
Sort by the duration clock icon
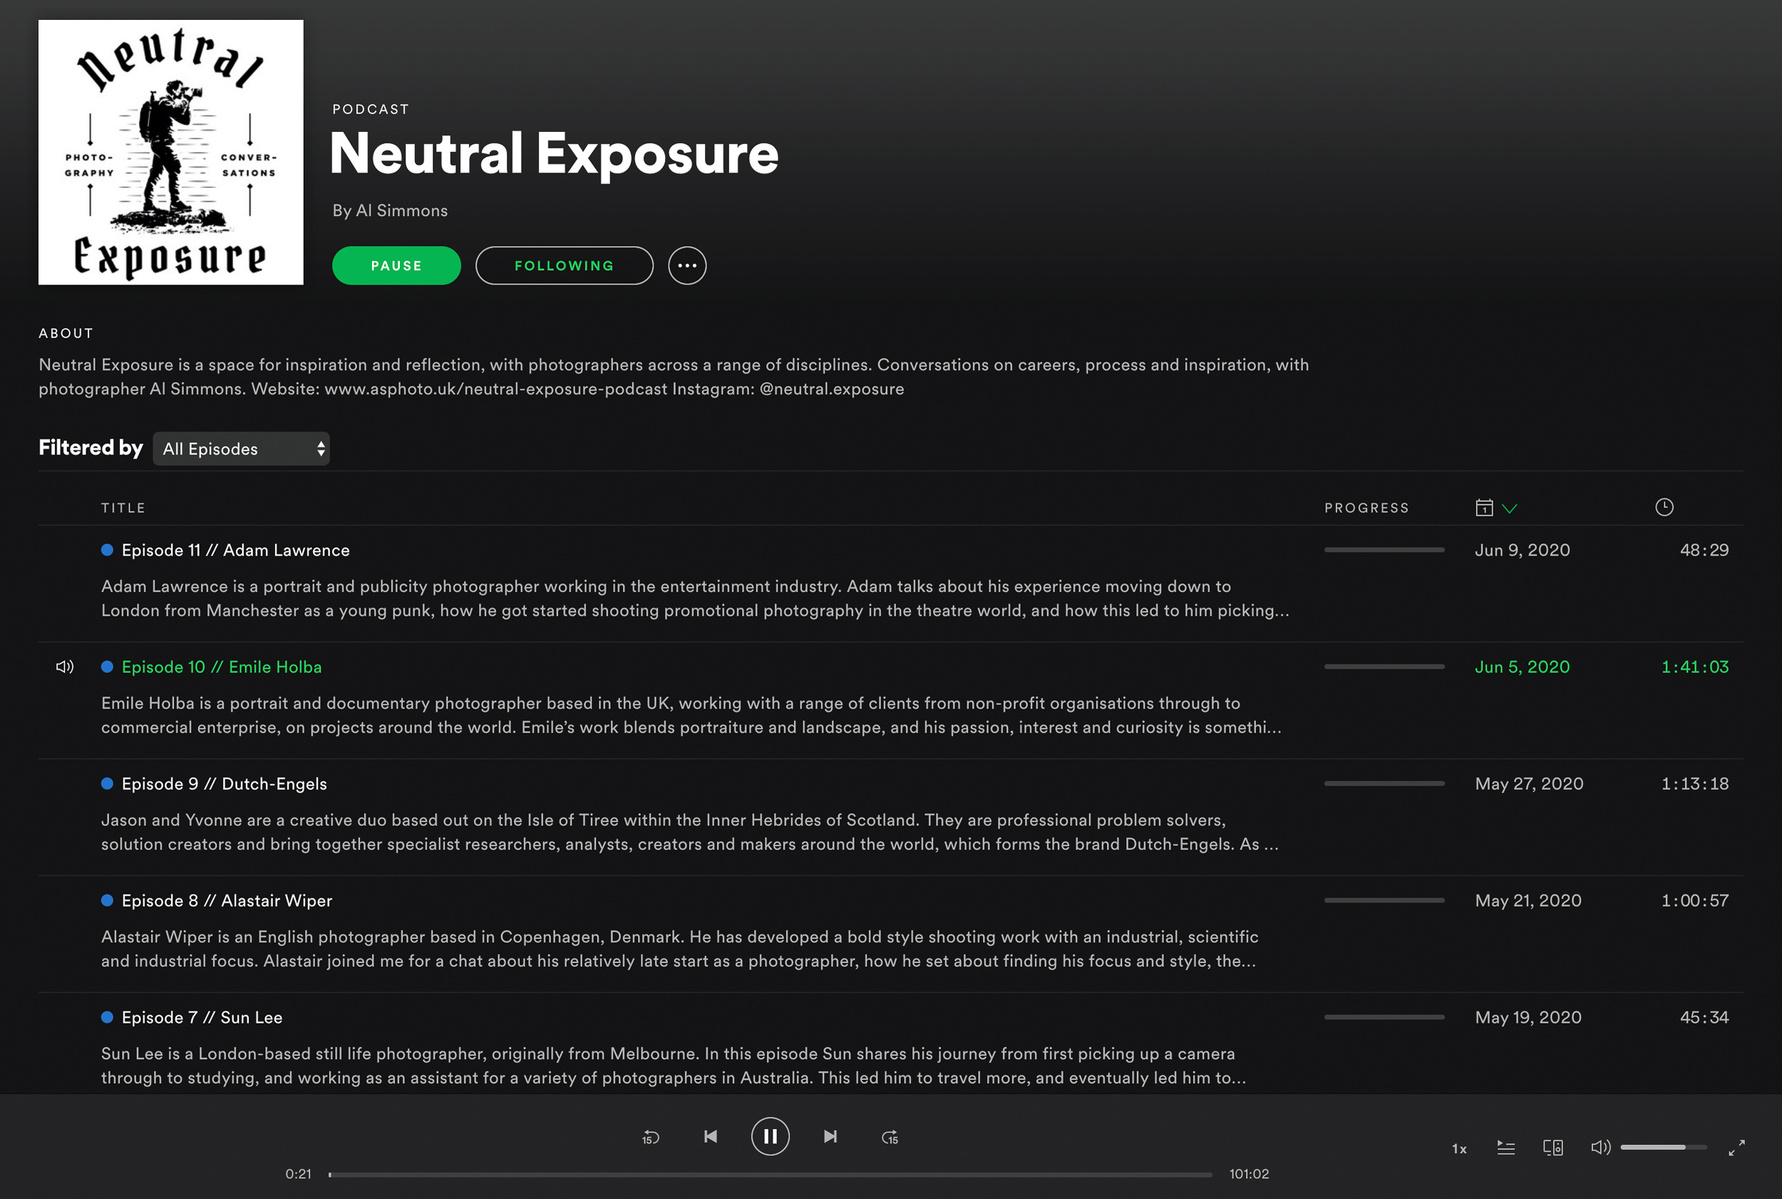(x=1664, y=507)
